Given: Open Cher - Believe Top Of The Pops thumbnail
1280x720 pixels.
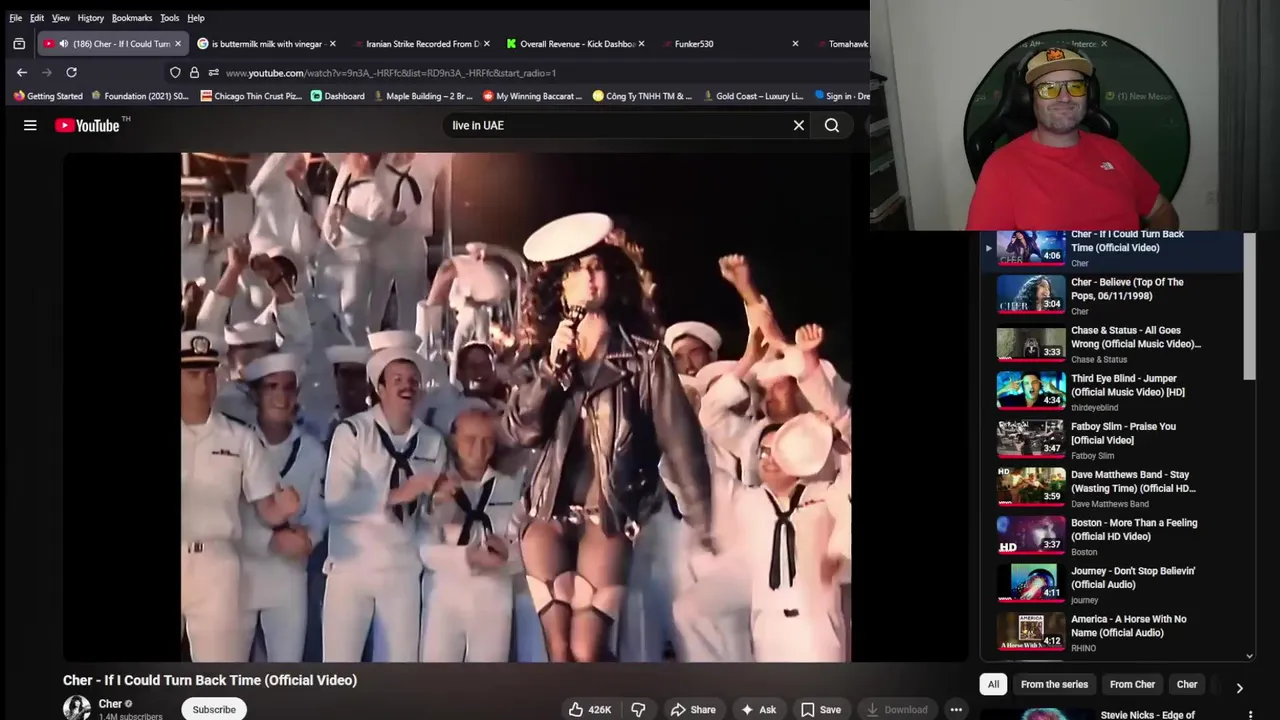Looking at the screenshot, I should coord(1031,295).
